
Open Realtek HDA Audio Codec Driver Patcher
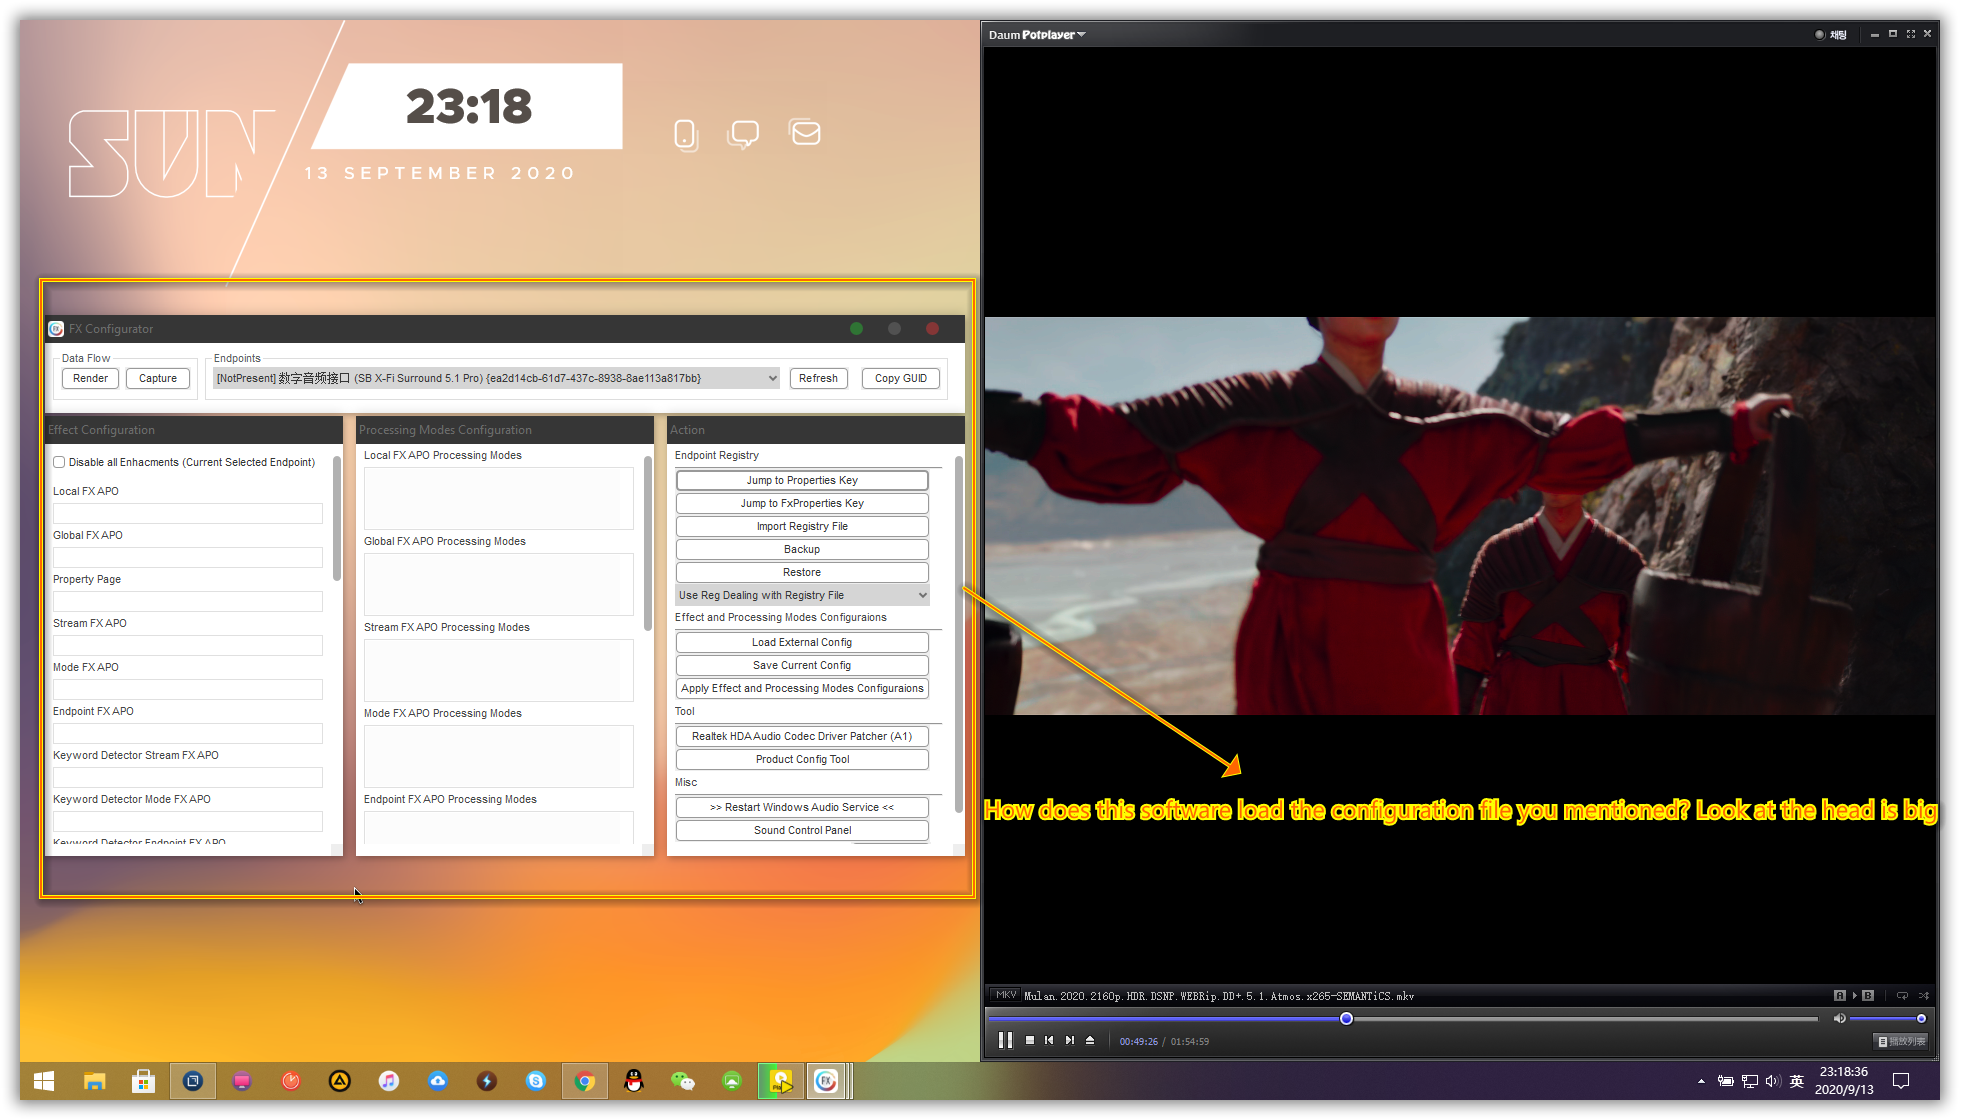click(x=802, y=736)
